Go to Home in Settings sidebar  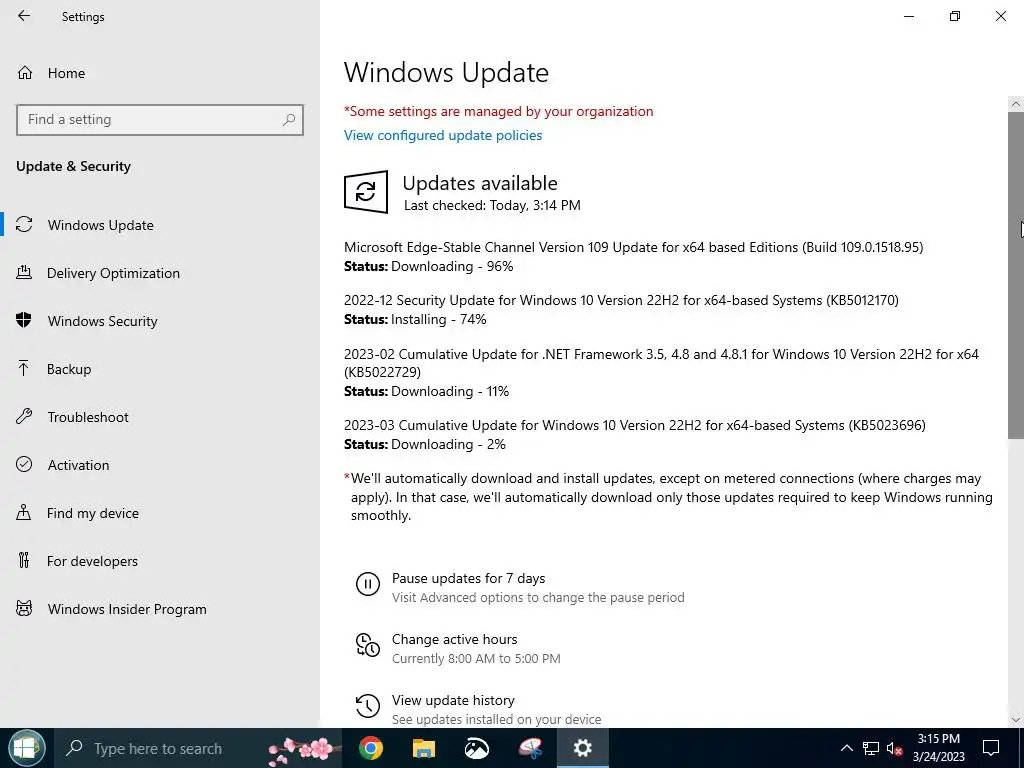[66, 73]
